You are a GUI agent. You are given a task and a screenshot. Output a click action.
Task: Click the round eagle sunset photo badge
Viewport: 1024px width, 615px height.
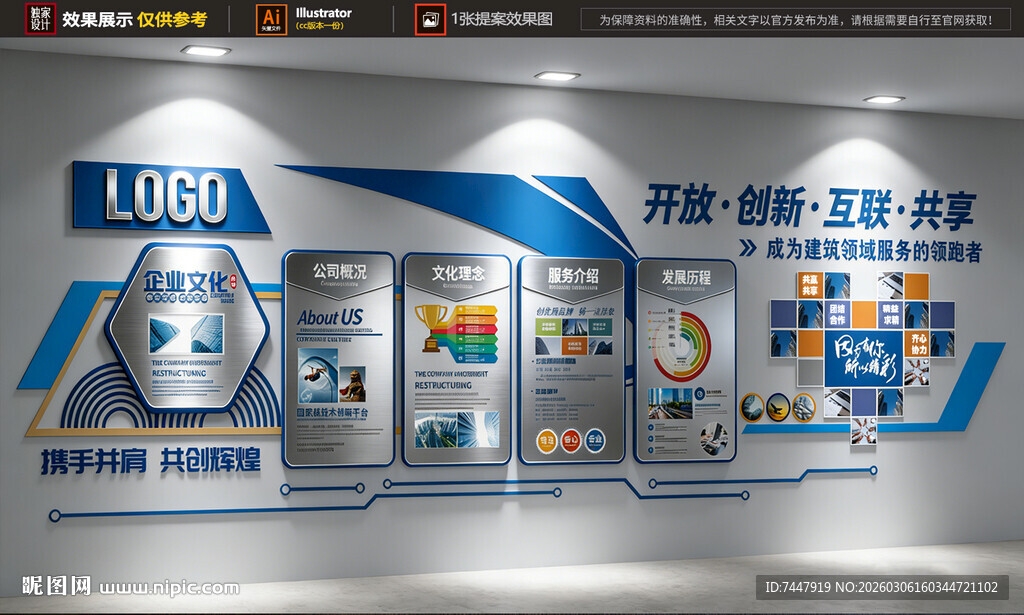[778, 407]
